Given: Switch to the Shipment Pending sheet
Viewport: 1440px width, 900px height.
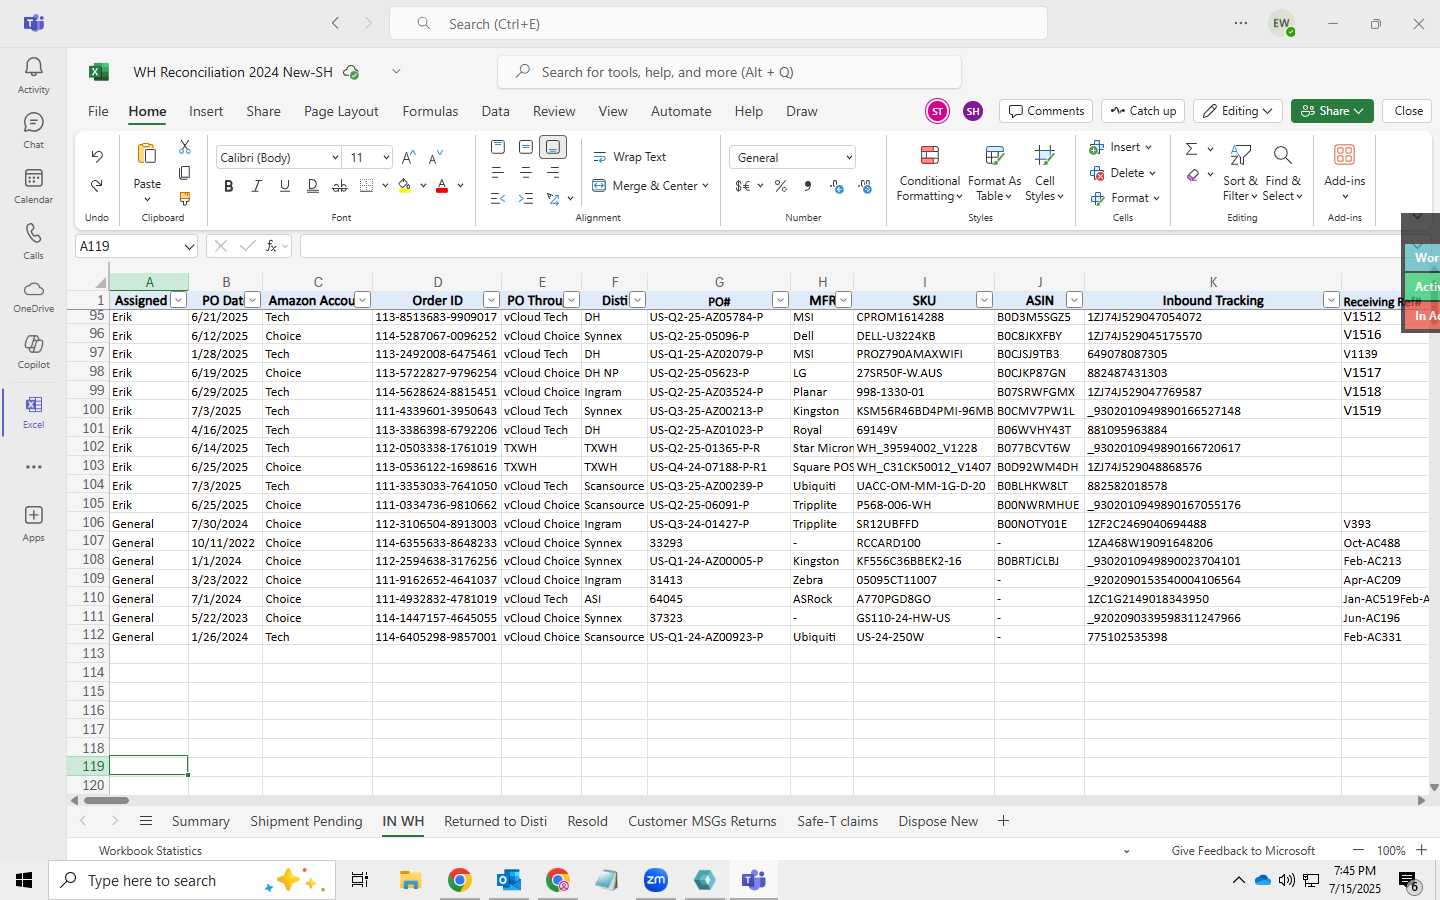Looking at the screenshot, I should [x=306, y=821].
